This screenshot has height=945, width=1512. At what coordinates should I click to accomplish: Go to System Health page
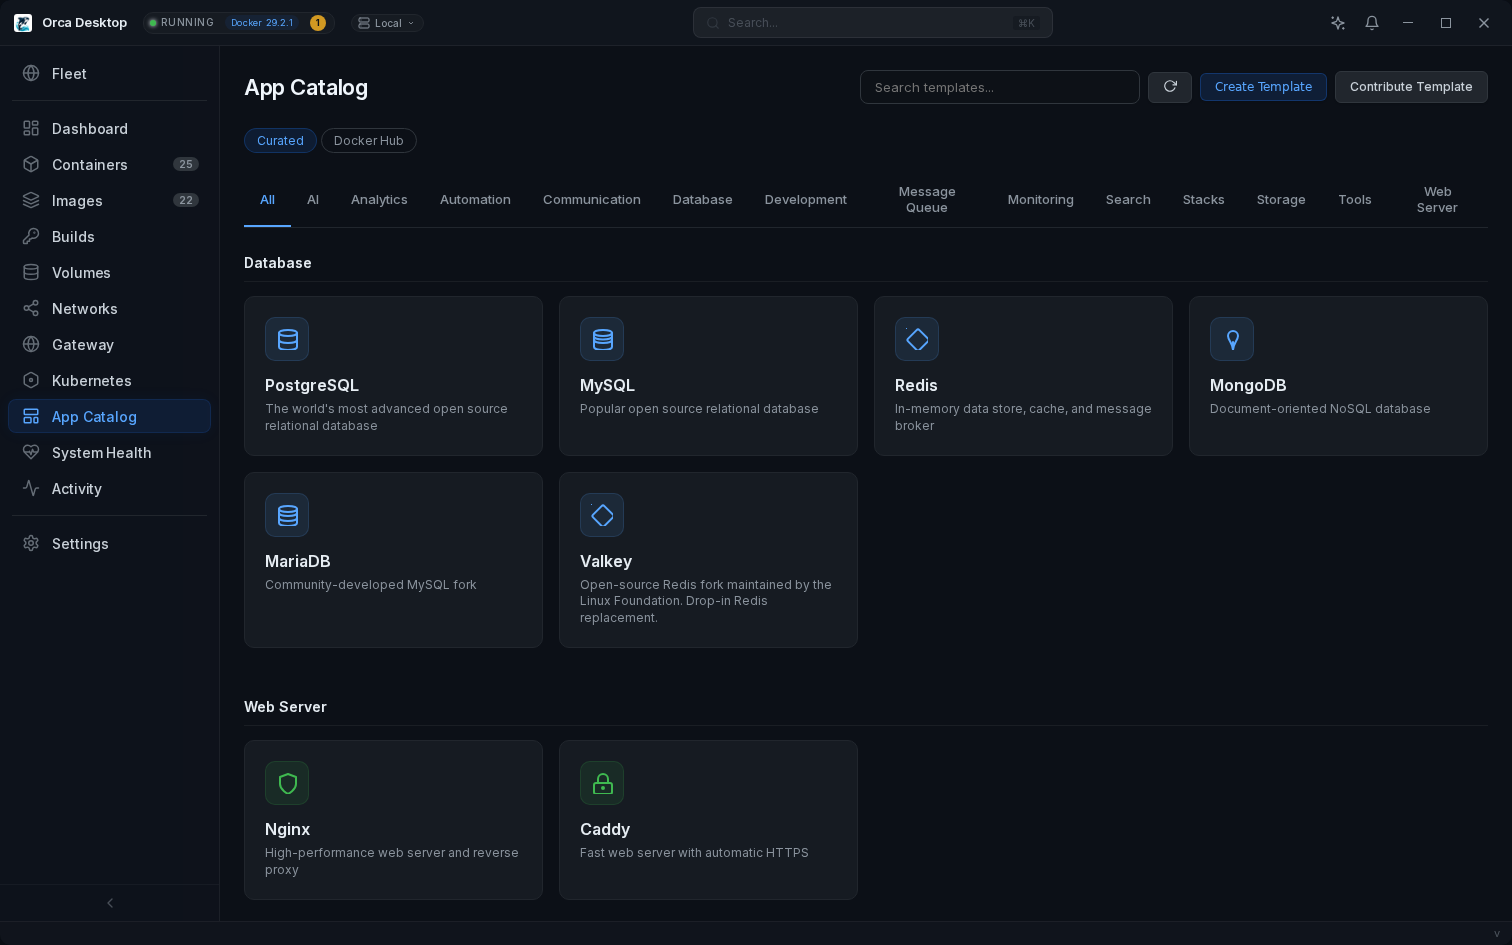(x=110, y=452)
